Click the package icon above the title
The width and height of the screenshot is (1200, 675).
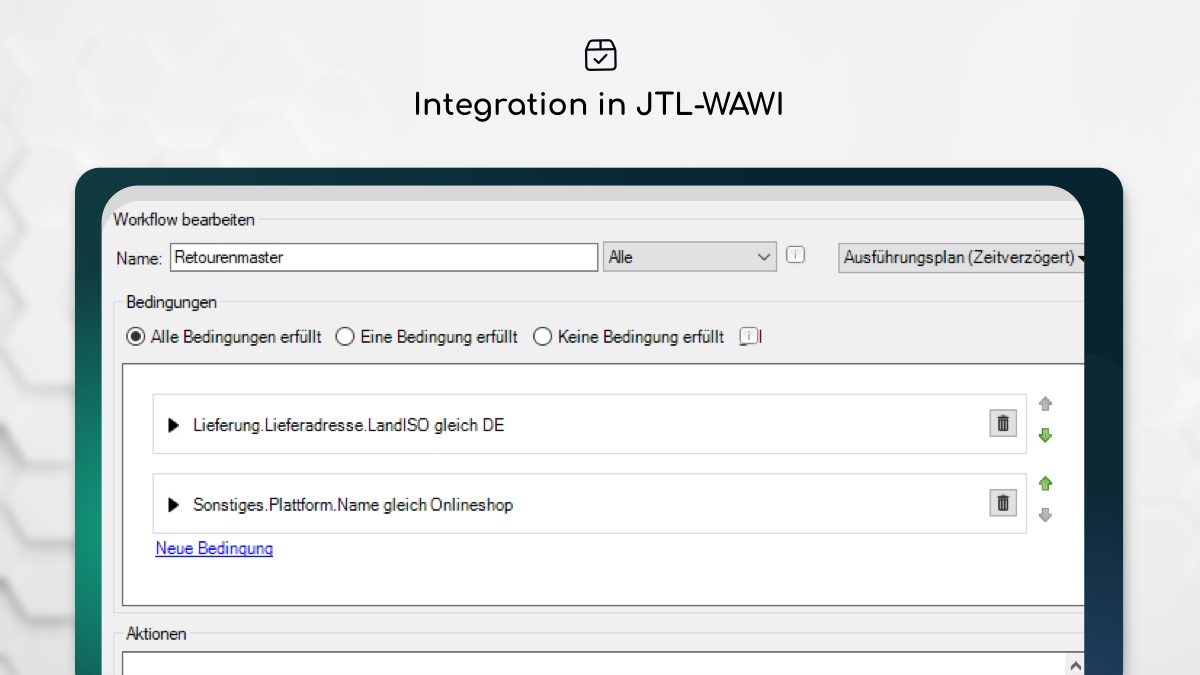point(600,55)
